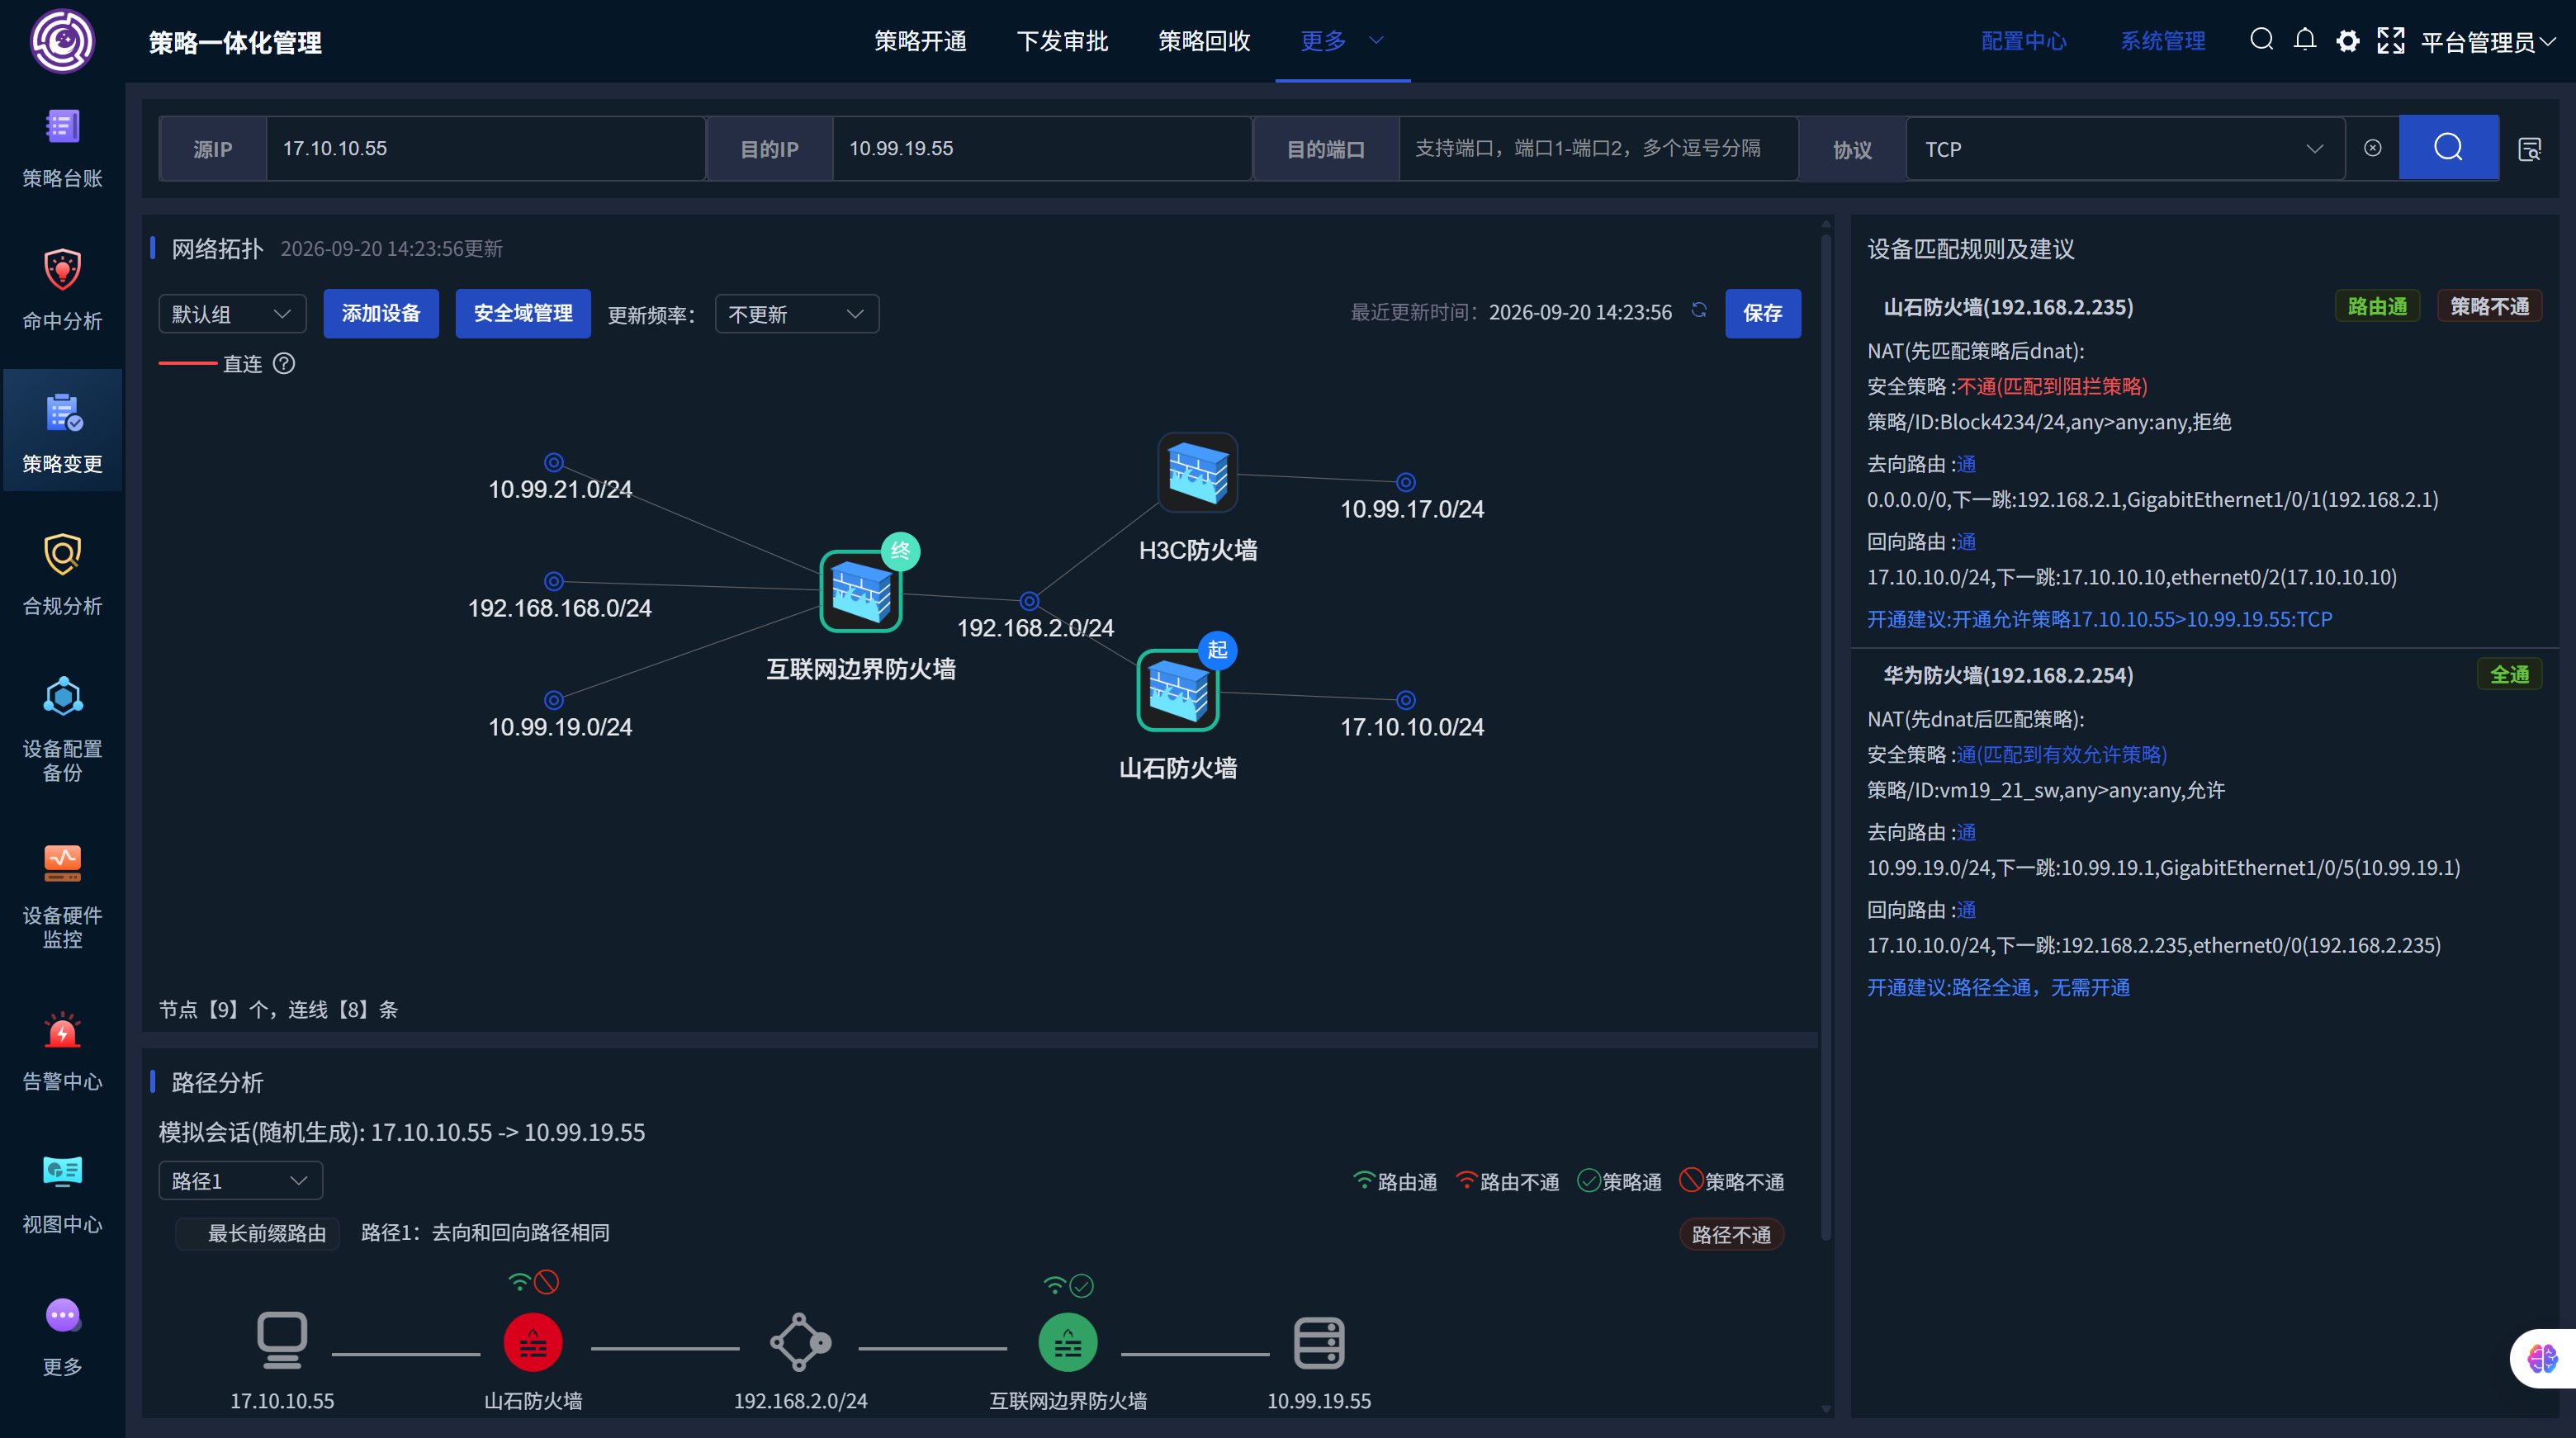Toggle fullscreen mode icon in the header

pyautogui.click(x=2391, y=41)
